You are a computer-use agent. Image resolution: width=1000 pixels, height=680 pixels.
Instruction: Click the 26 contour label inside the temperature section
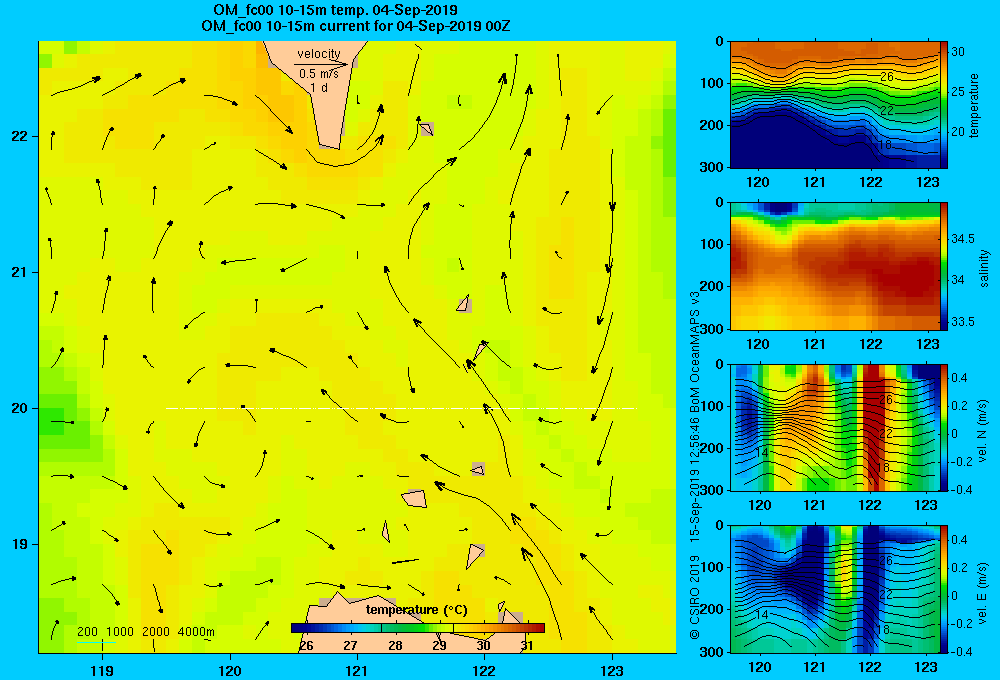(886, 77)
